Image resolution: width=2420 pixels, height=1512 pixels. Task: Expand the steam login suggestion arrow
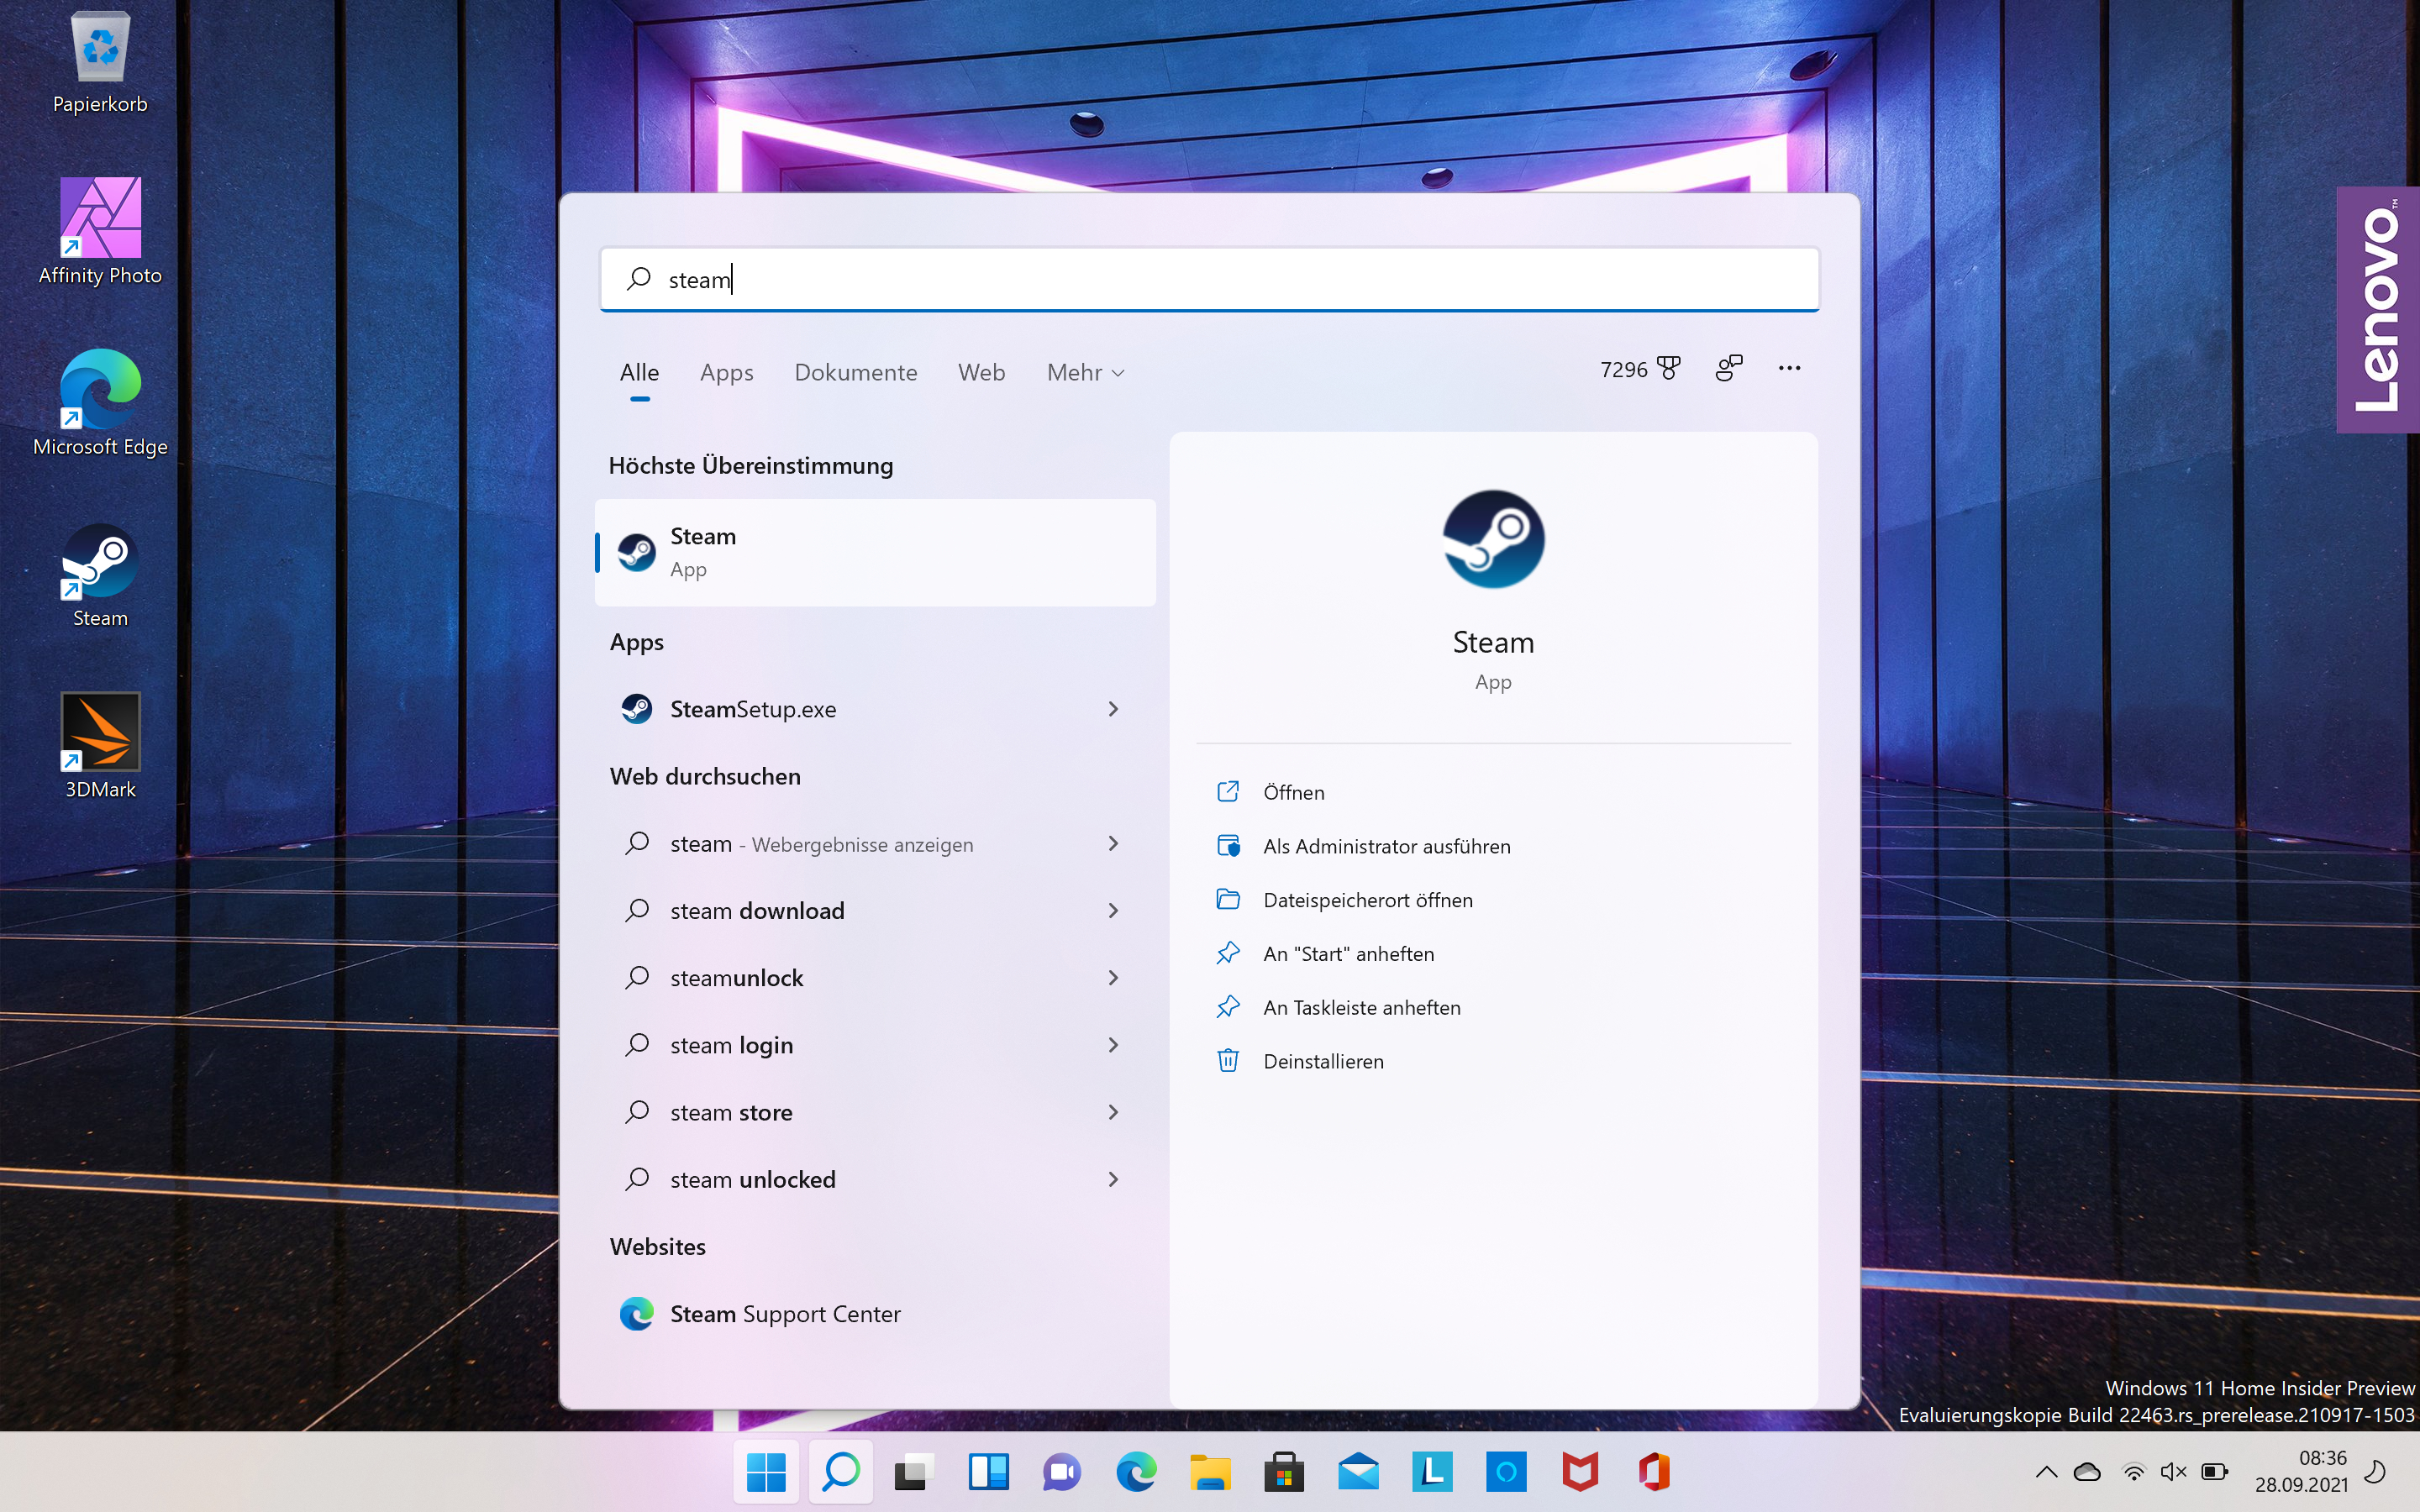click(x=1113, y=1045)
